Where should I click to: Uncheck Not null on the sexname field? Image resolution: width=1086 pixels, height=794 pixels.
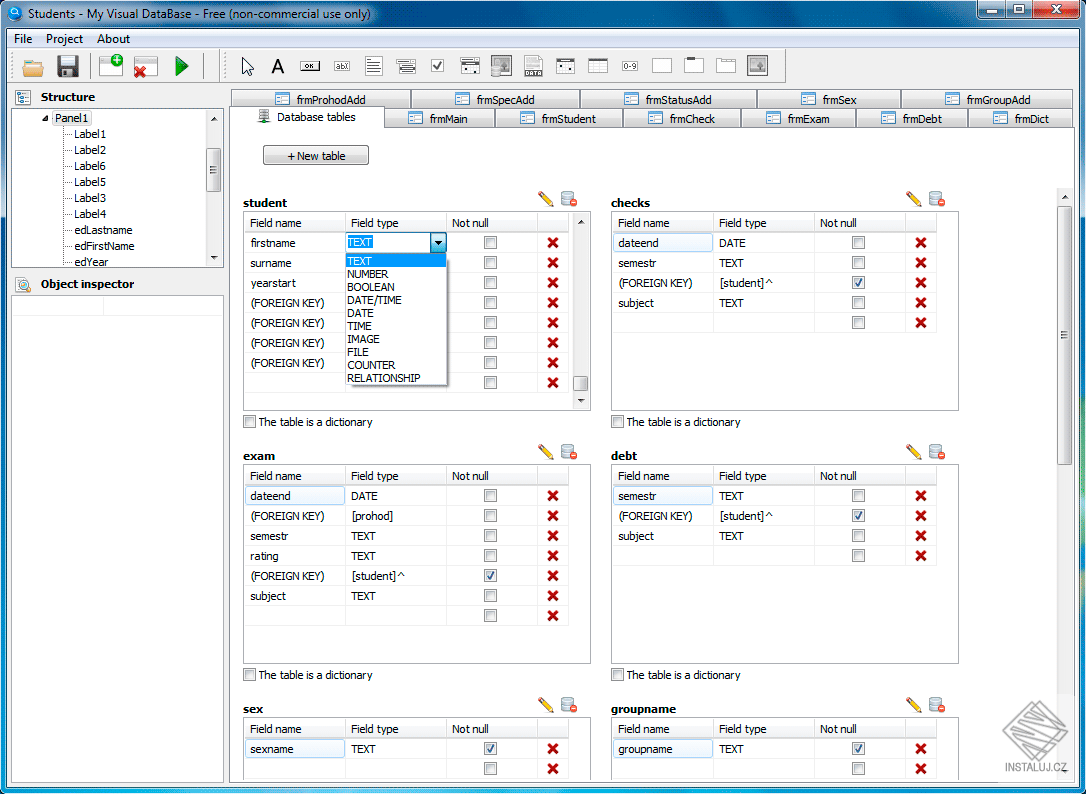tap(490, 748)
